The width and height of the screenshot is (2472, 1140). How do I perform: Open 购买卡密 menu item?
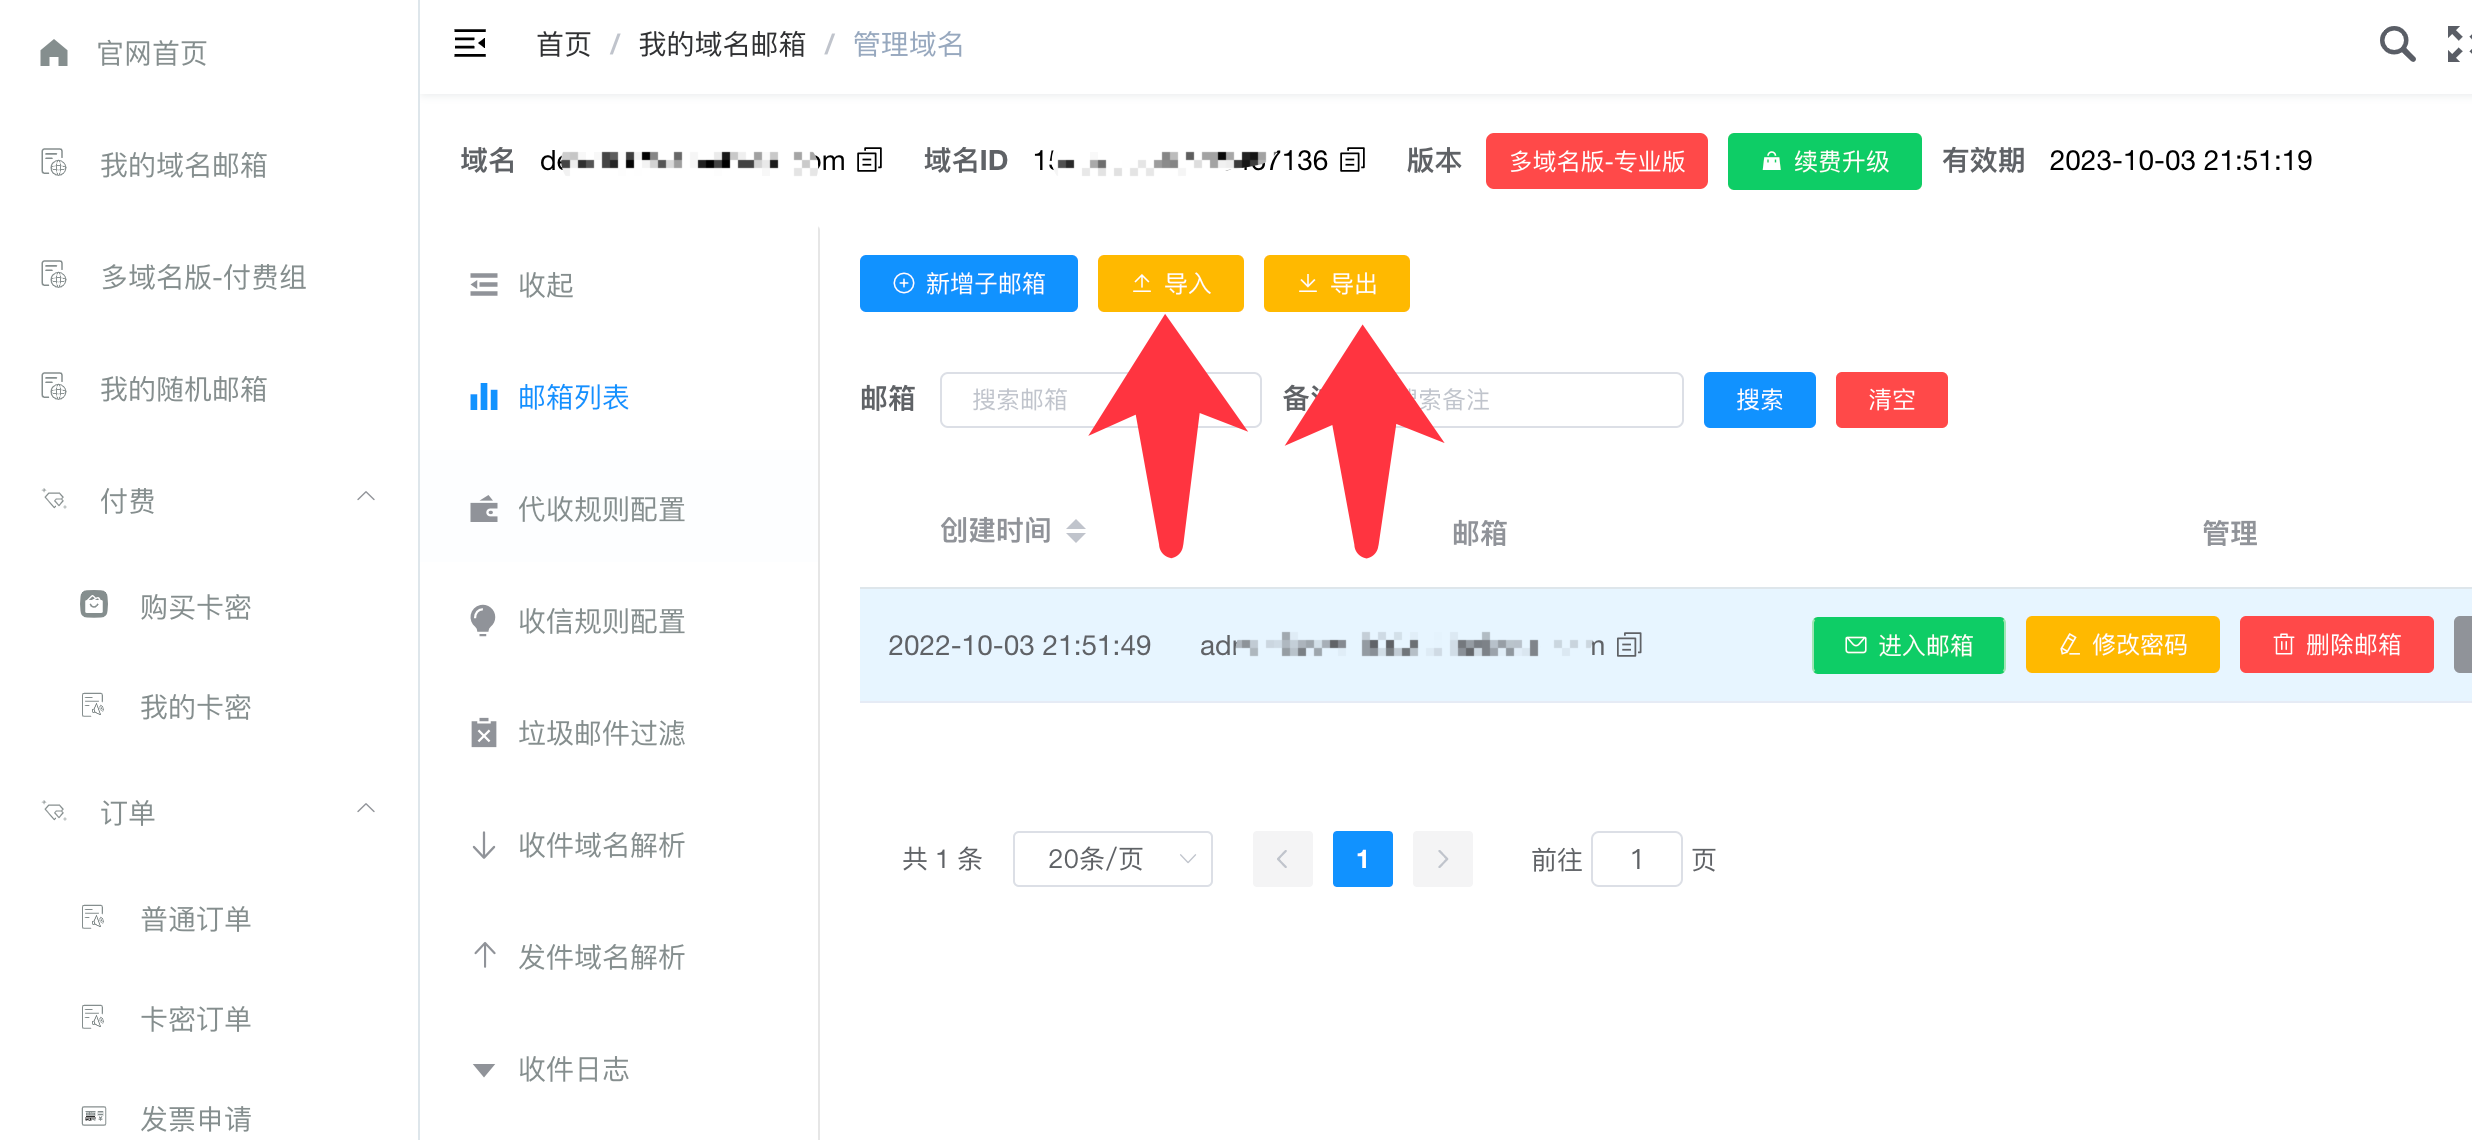196,607
